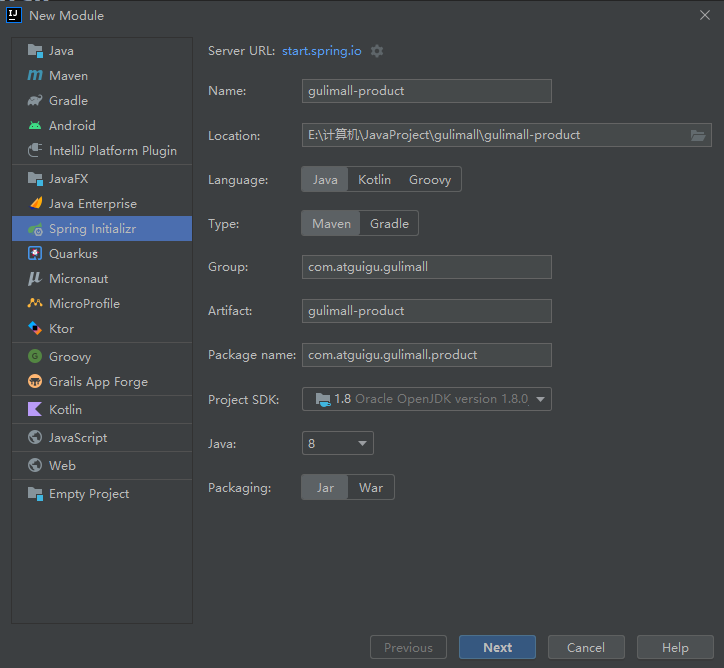
Task: Select the Micronaut mu icon
Action: [35, 278]
